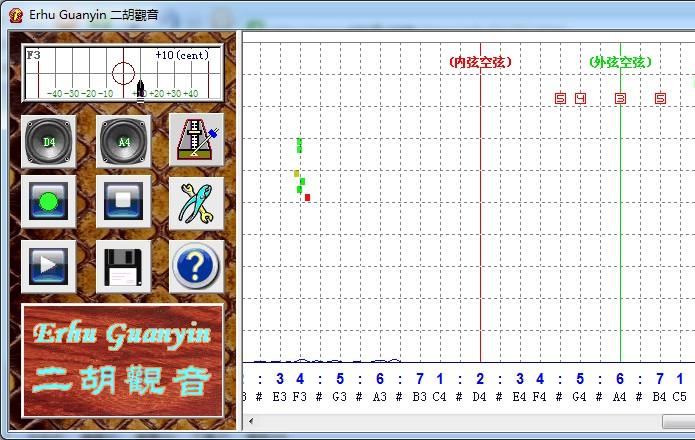
Task: Play the A4 reference tone speaker
Action: point(123,141)
